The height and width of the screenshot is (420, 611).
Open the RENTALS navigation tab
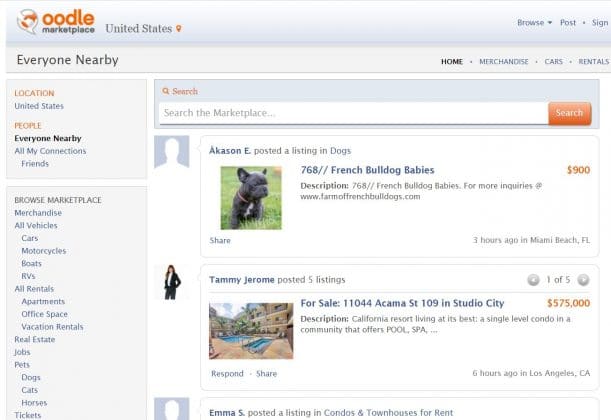[593, 62]
